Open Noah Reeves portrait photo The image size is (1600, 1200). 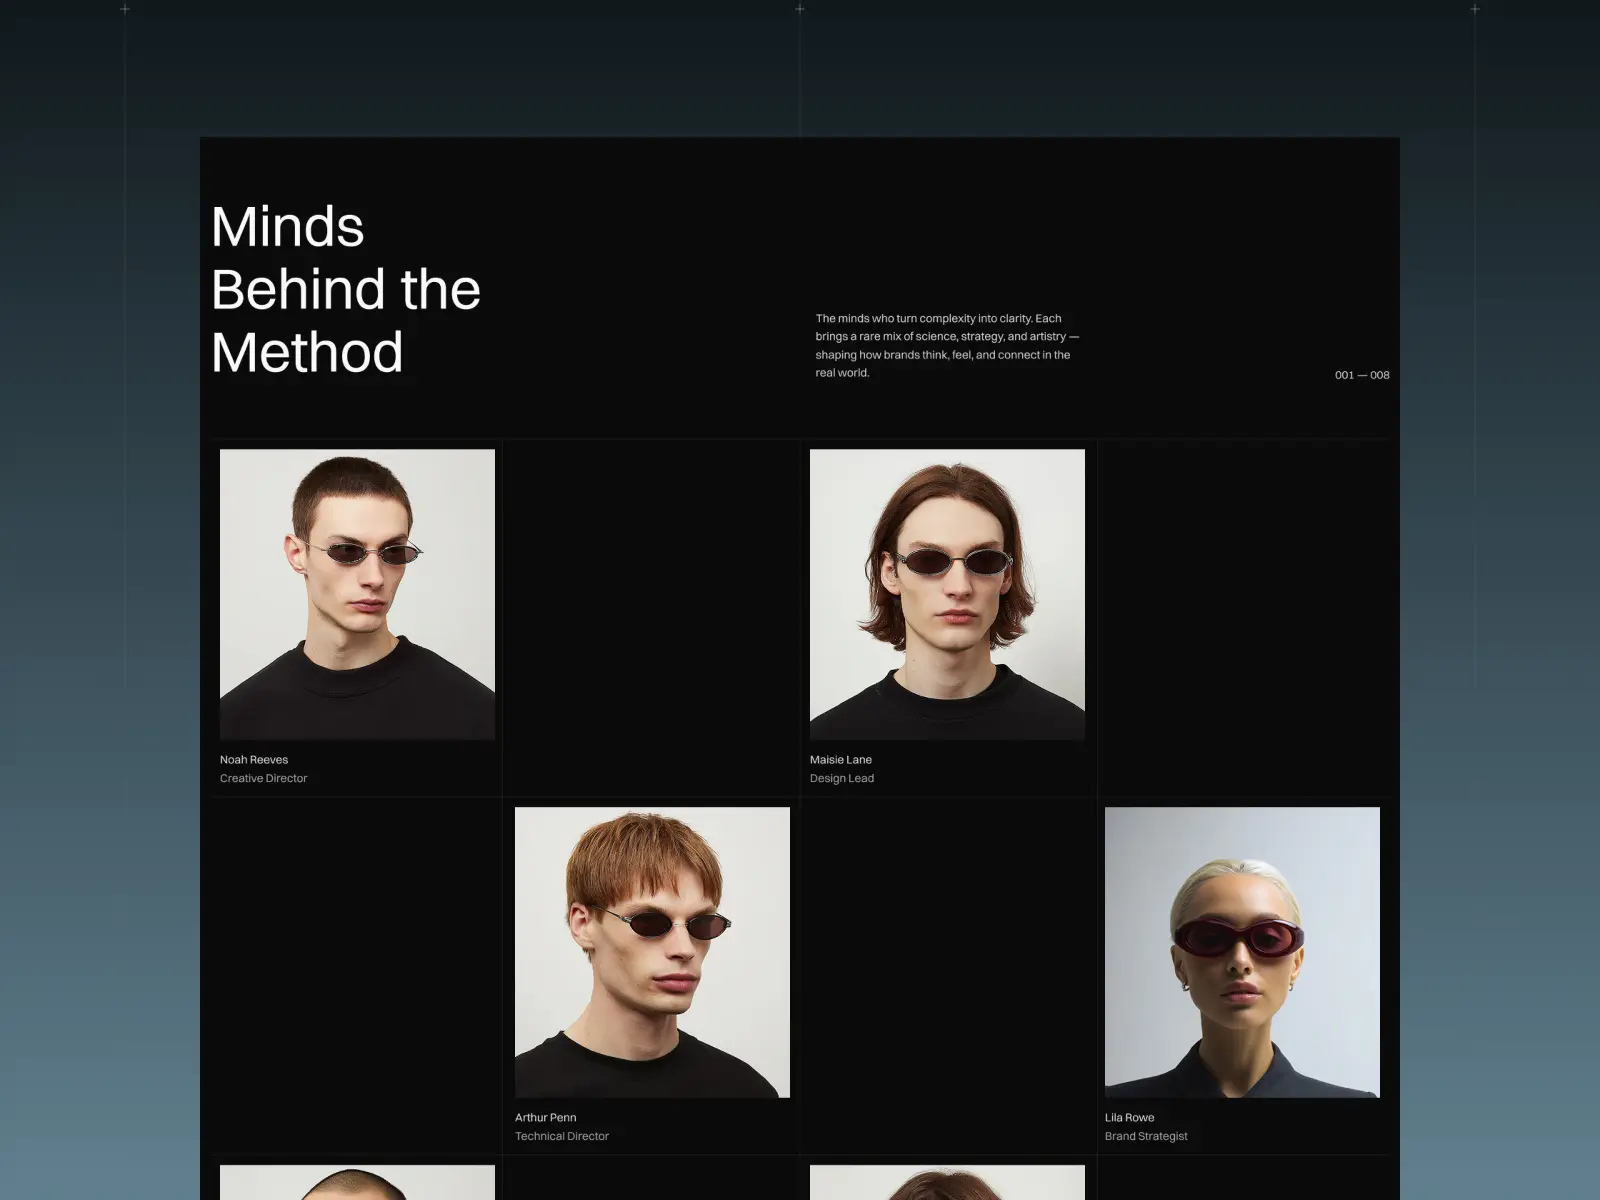(357, 594)
